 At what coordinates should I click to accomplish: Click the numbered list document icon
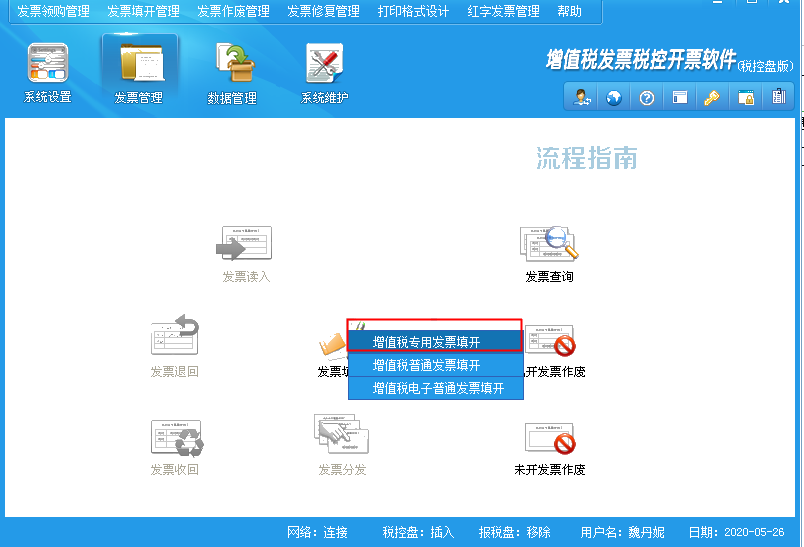tap(779, 96)
